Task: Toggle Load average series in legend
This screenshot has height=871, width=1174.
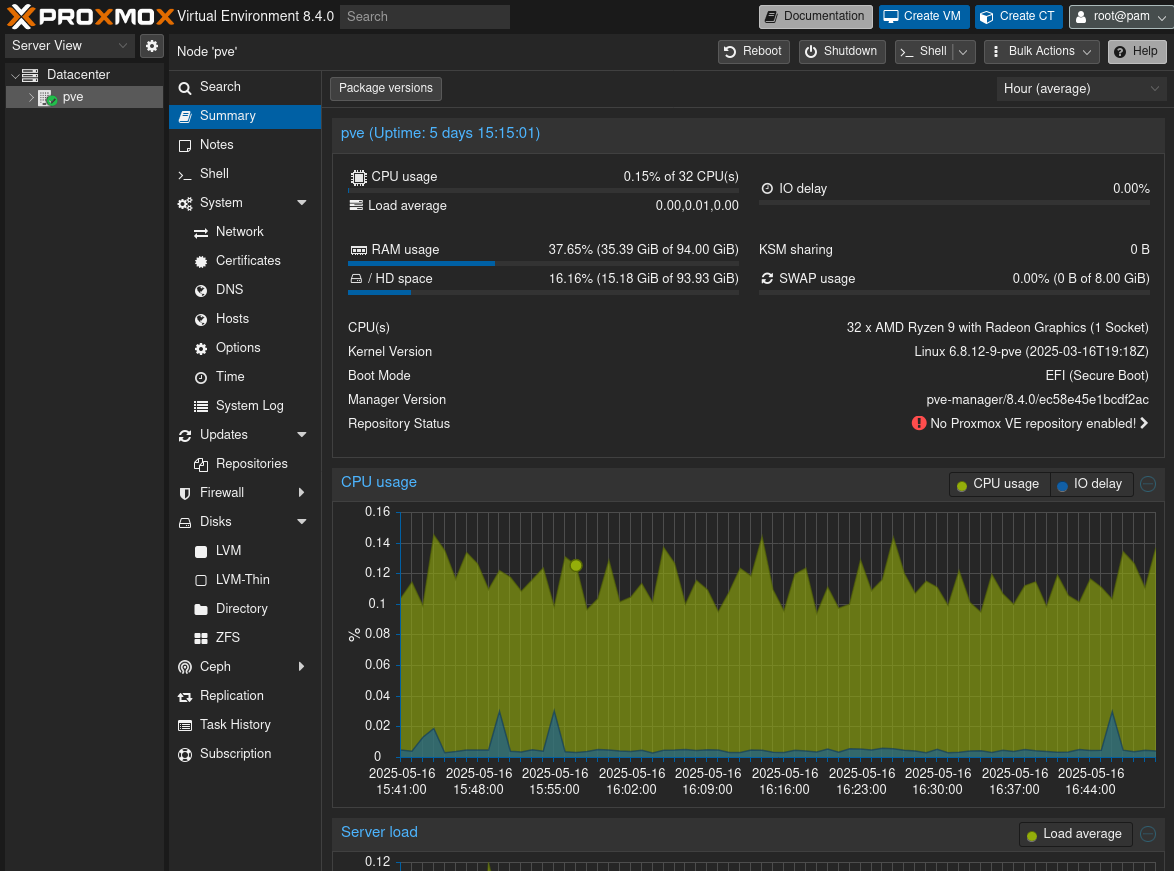Action: (1075, 834)
